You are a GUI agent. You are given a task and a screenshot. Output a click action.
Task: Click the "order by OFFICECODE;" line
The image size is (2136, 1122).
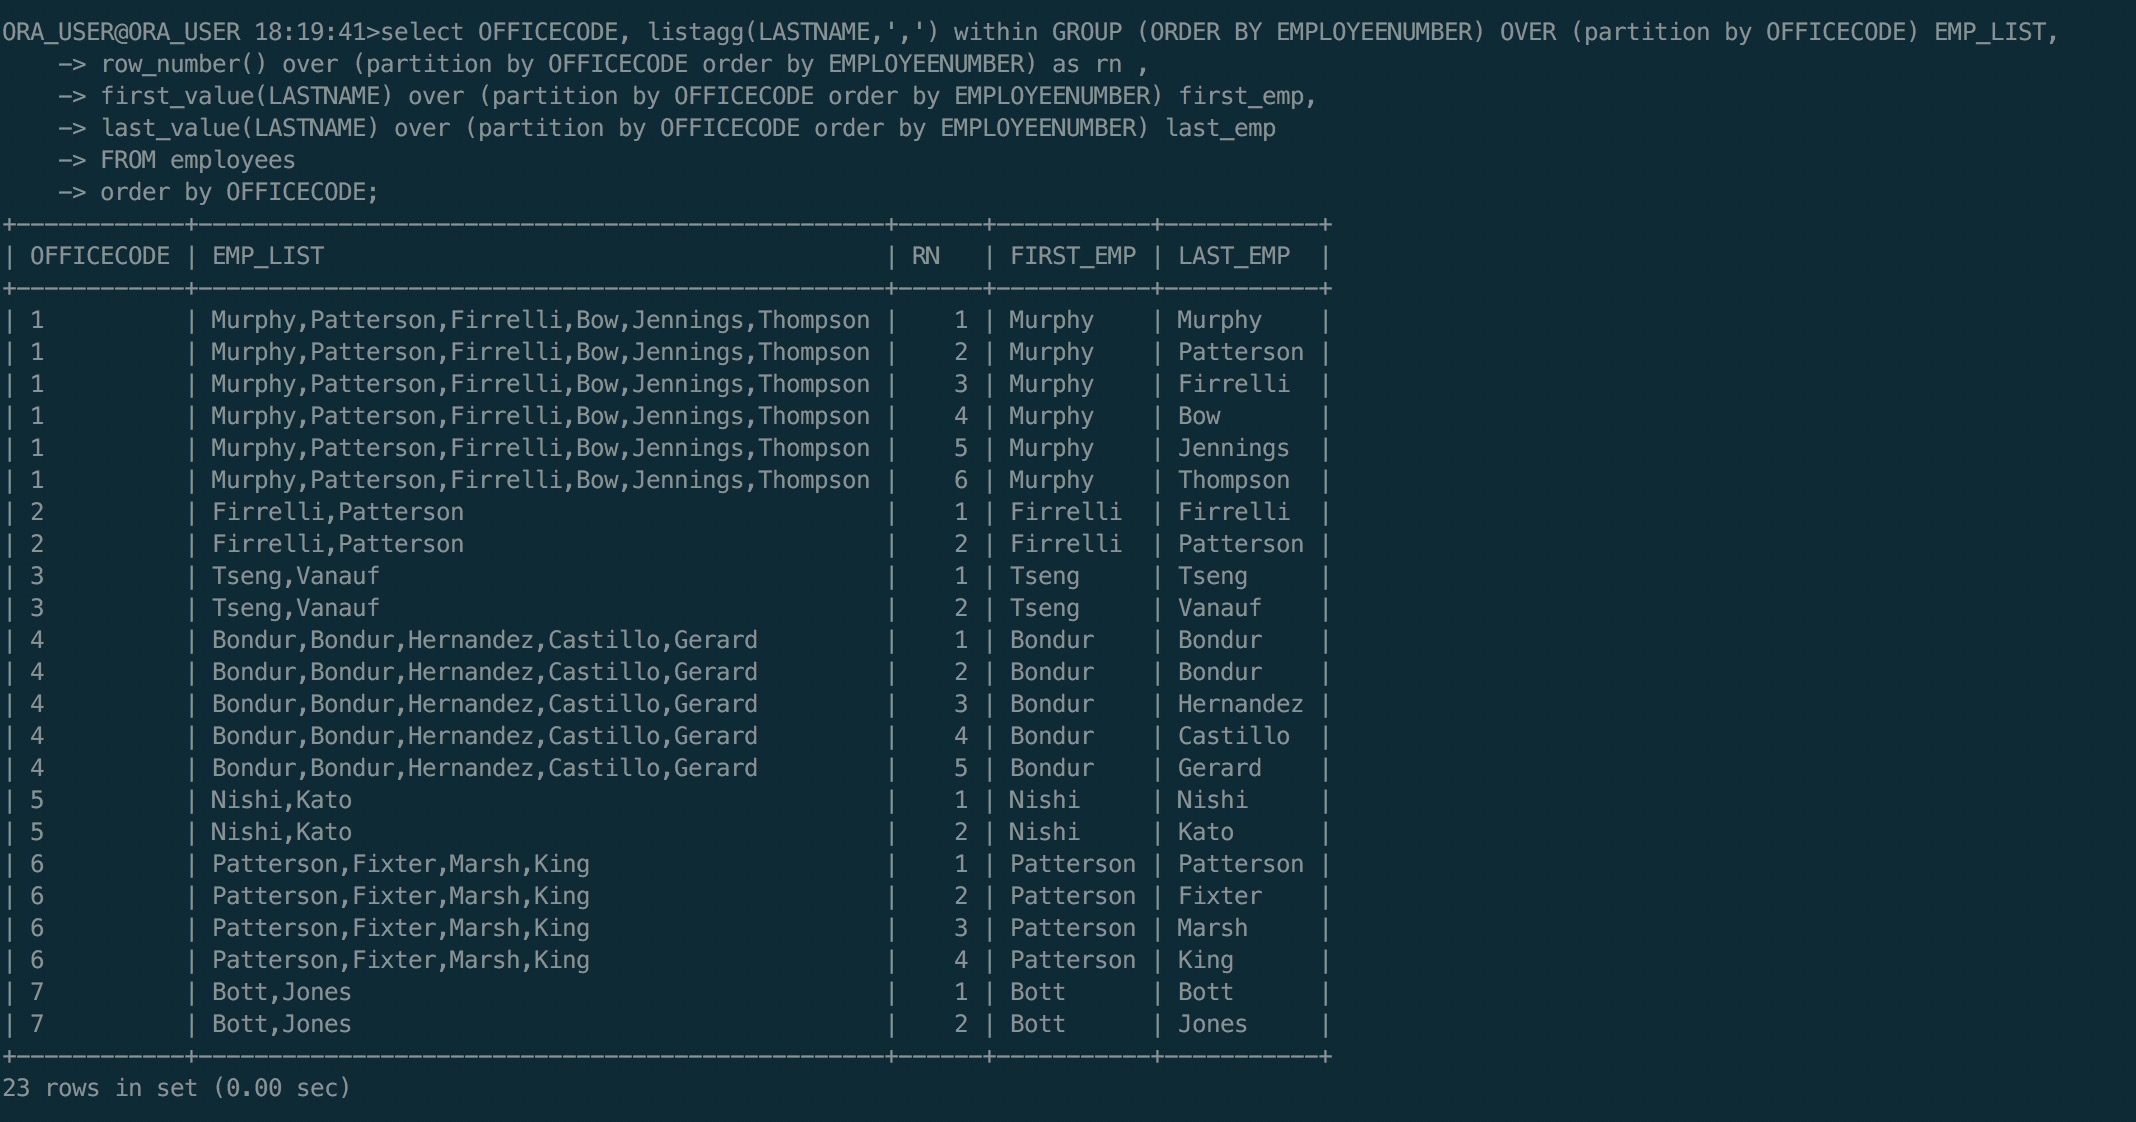click(240, 192)
